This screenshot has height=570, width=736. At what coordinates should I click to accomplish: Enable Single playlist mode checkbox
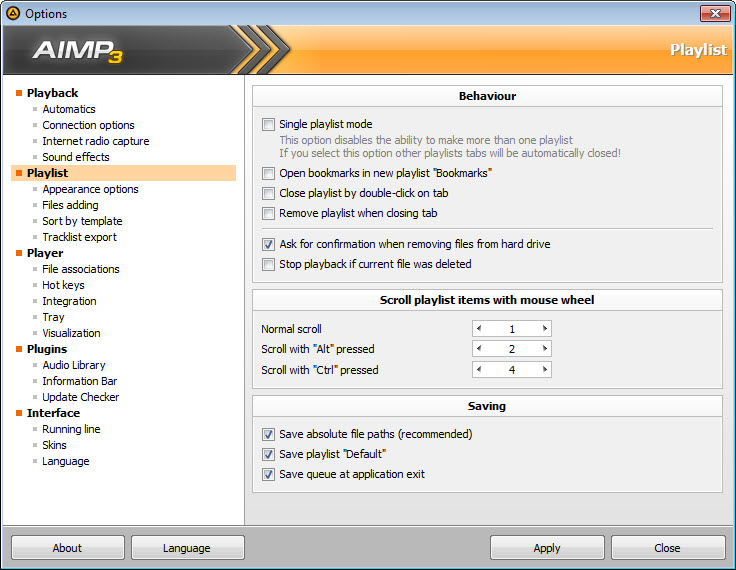pyautogui.click(x=268, y=124)
